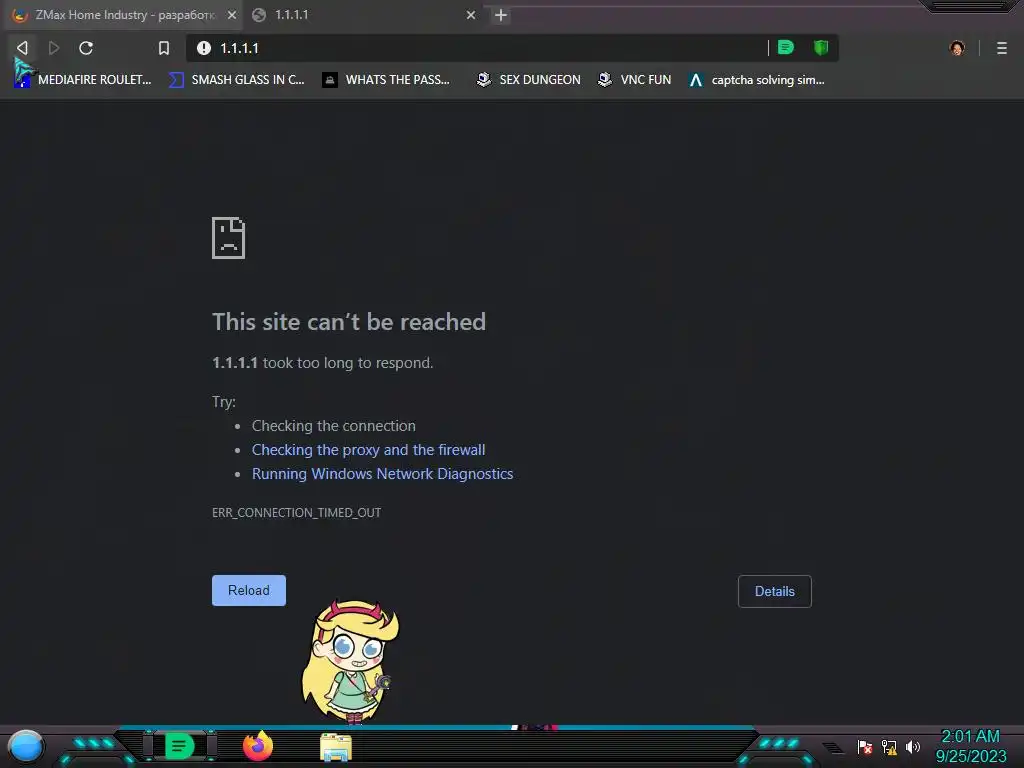The height and width of the screenshot is (768, 1024).
Task: Click 'Checking the connection' text
Action: click(x=334, y=426)
